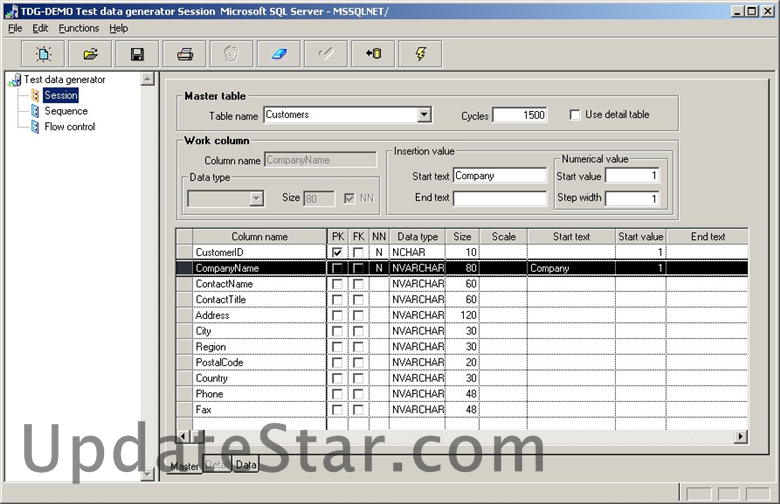Toggle the PK checkbox for Phone
The image size is (780, 504).
click(337, 394)
